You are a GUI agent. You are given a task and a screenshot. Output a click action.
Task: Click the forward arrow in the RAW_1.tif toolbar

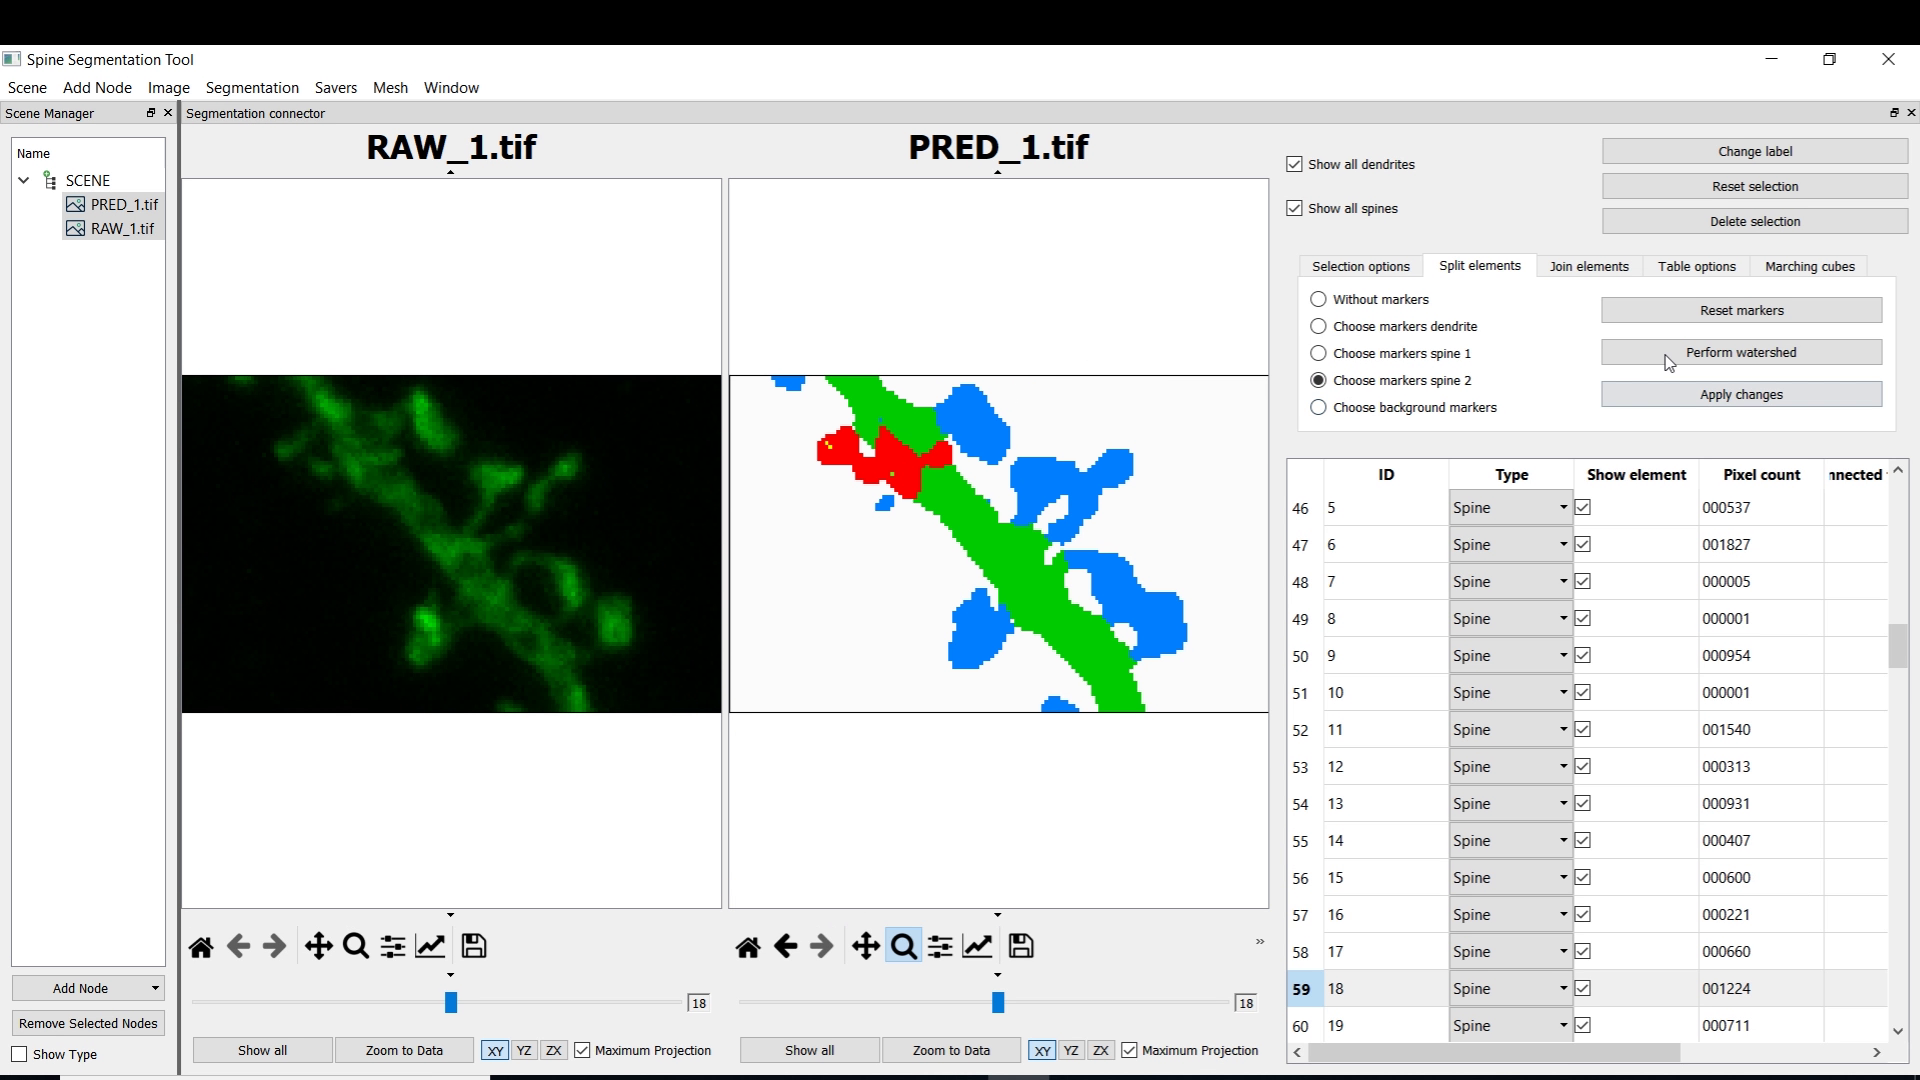(274, 947)
